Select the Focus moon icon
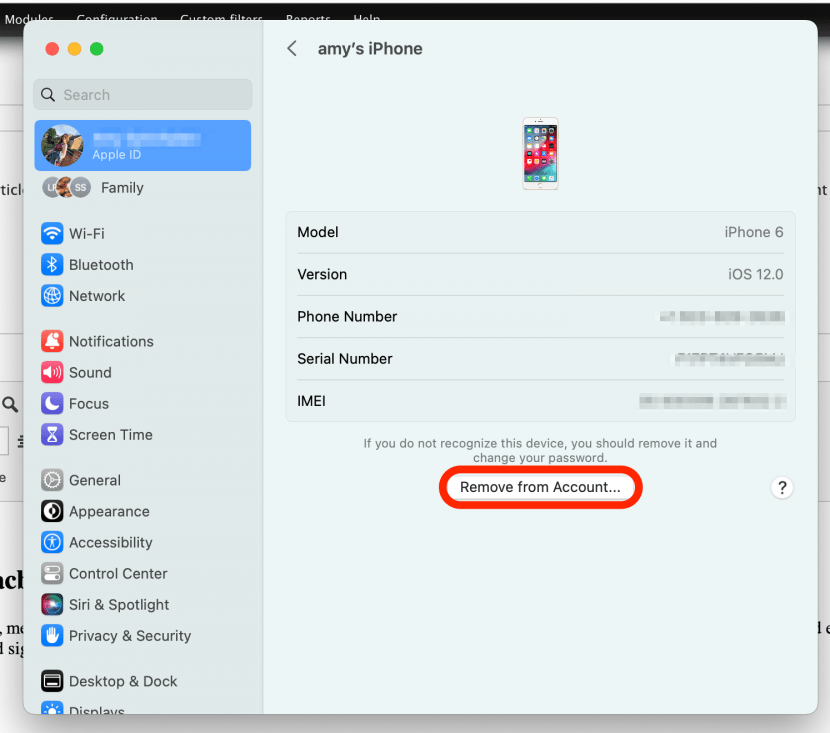This screenshot has height=733, width=830. pyautogui.click(x=52, y=403)
